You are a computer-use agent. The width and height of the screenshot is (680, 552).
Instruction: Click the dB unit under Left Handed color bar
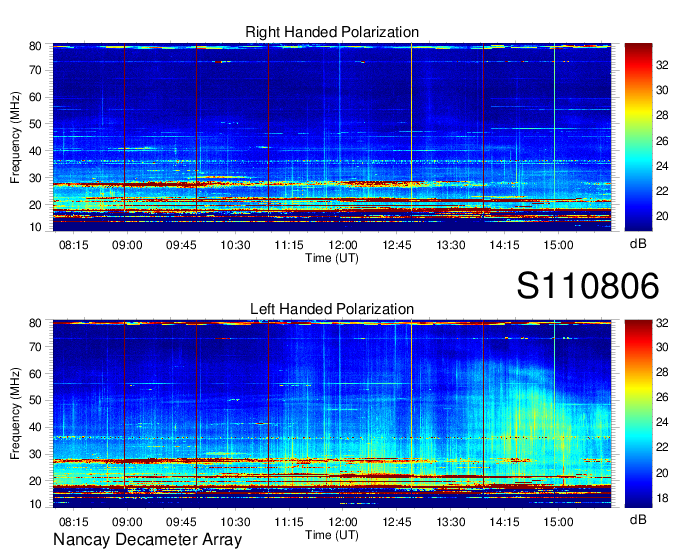coord(638,519)
